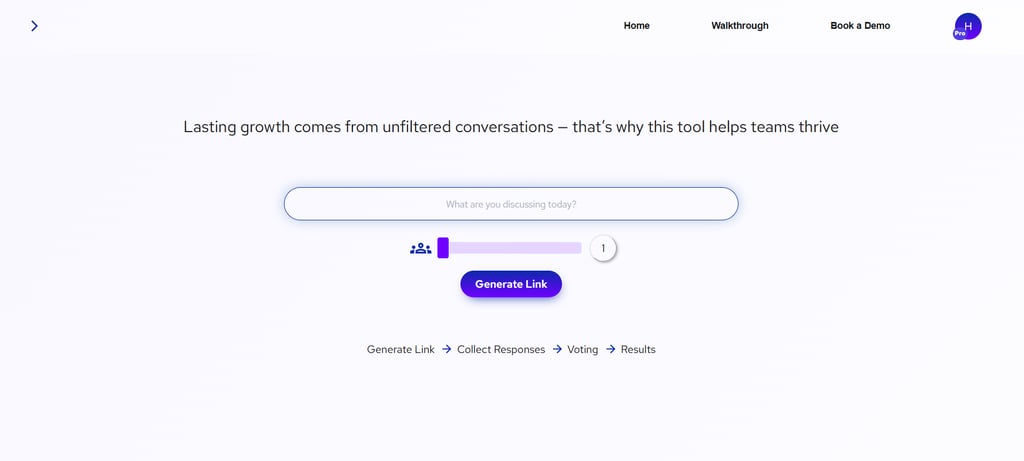This screenshot has height=461, width=1024.
Task: Go to the Home page
Action: click(637, 26)
